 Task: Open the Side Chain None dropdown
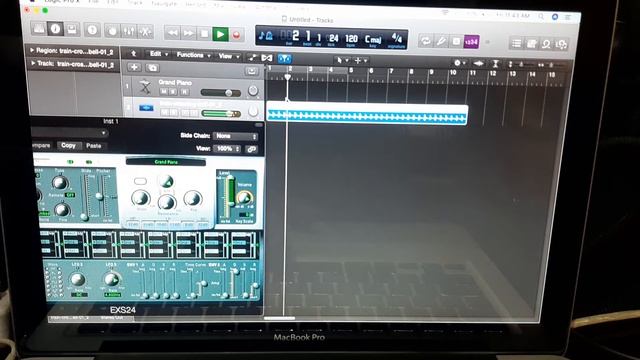[236, 136]
